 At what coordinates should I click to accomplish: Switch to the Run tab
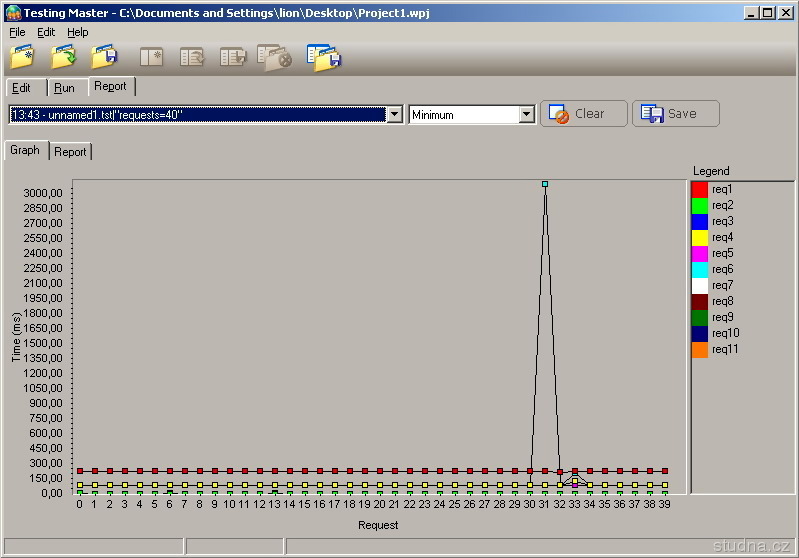(x=64, y=88)
